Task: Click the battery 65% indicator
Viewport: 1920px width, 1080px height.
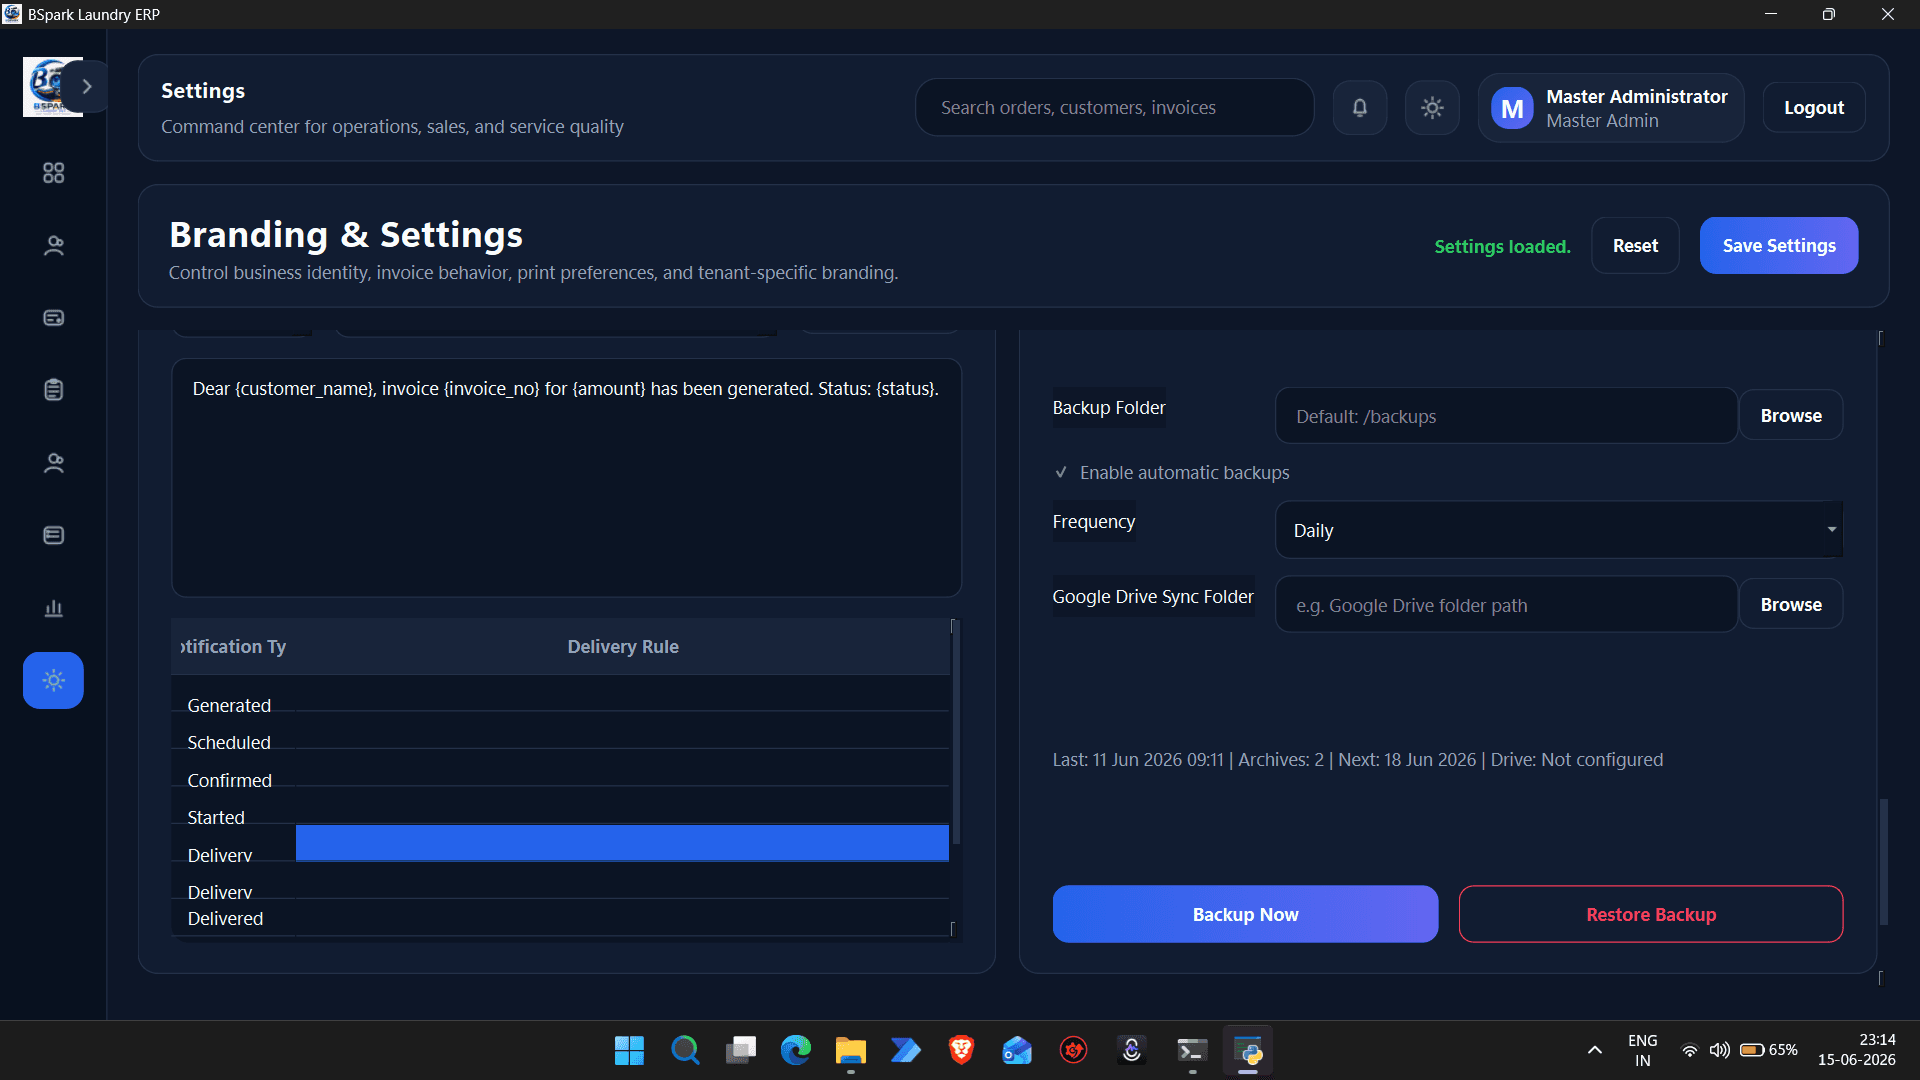Action: [1768, 1050]
